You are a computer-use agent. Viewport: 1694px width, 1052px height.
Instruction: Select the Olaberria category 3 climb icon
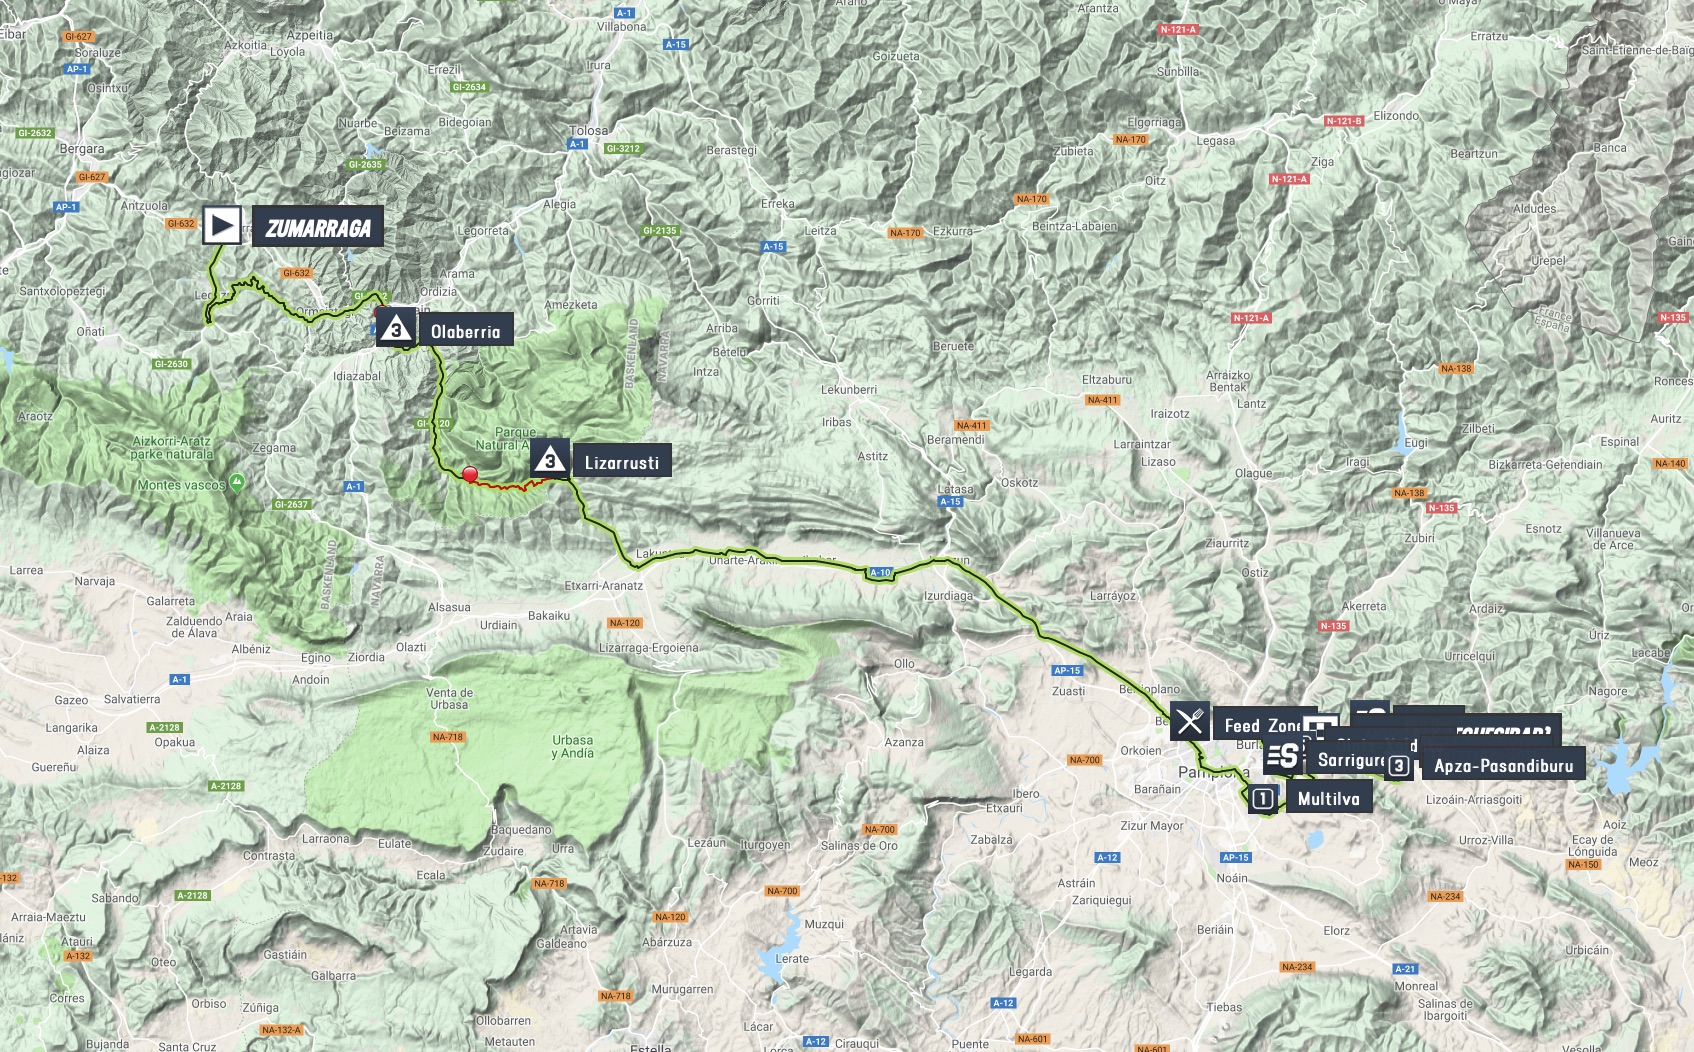tap(396, 328)
